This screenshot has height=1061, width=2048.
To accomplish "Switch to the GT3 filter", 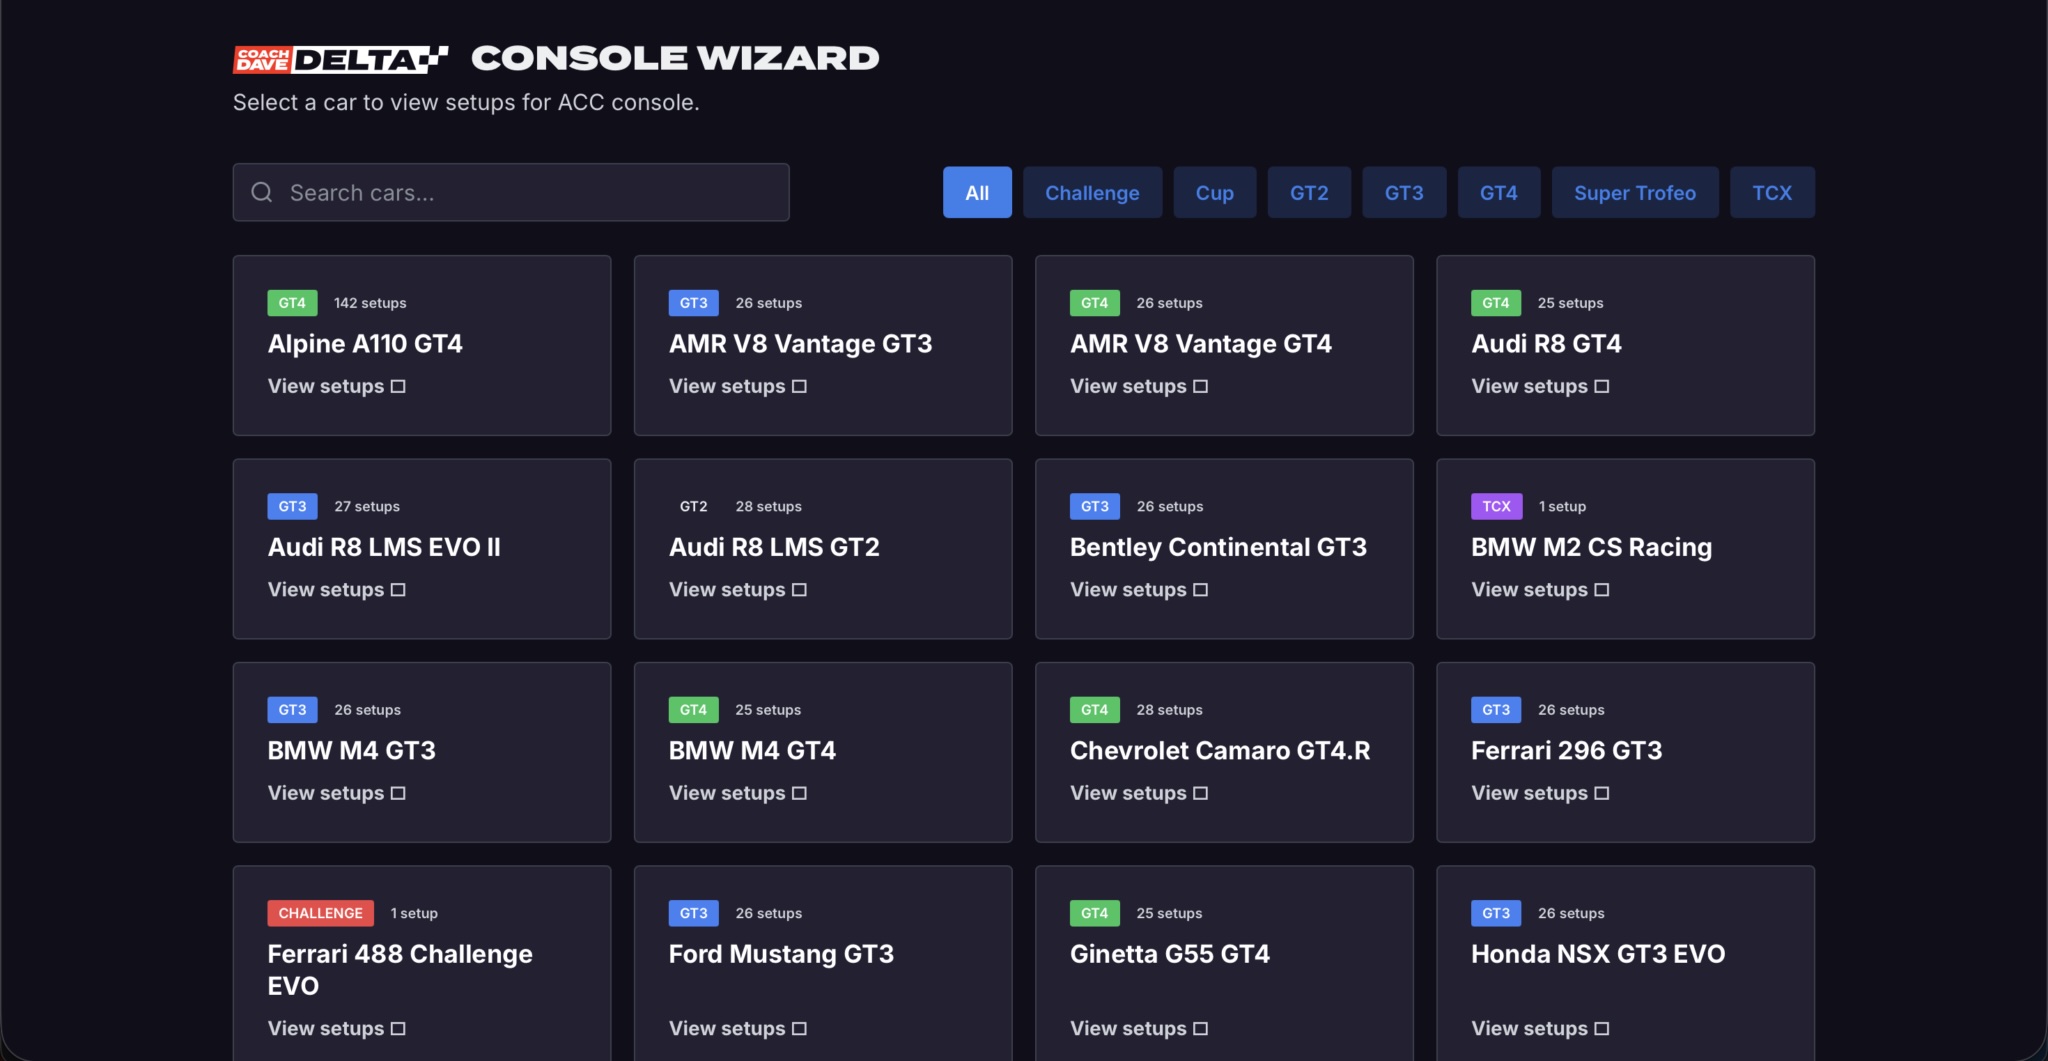I will coord(1404,192).
